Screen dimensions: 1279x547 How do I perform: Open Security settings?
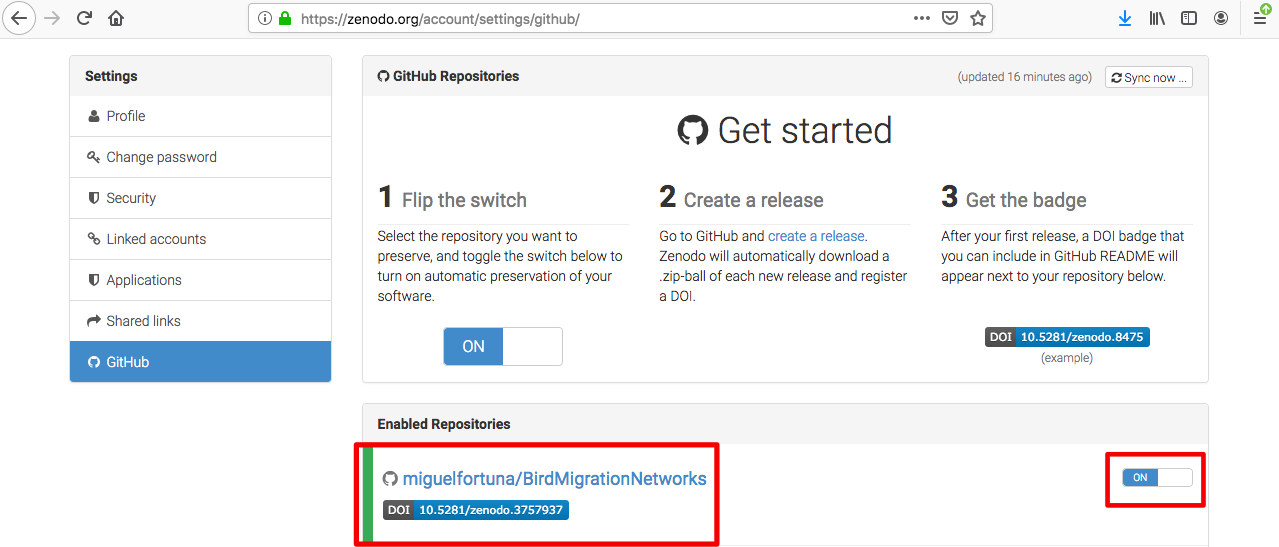pos(200,198)
